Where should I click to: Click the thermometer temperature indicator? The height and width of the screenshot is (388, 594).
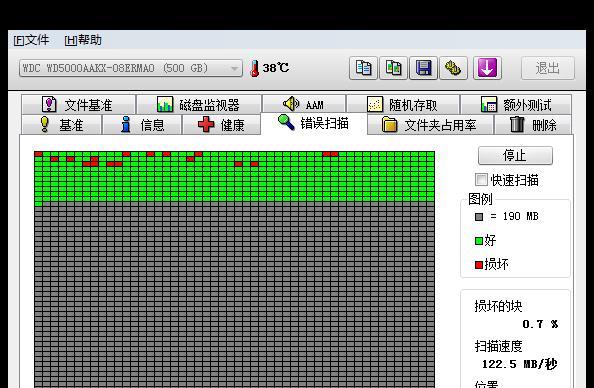coord(255,69)
